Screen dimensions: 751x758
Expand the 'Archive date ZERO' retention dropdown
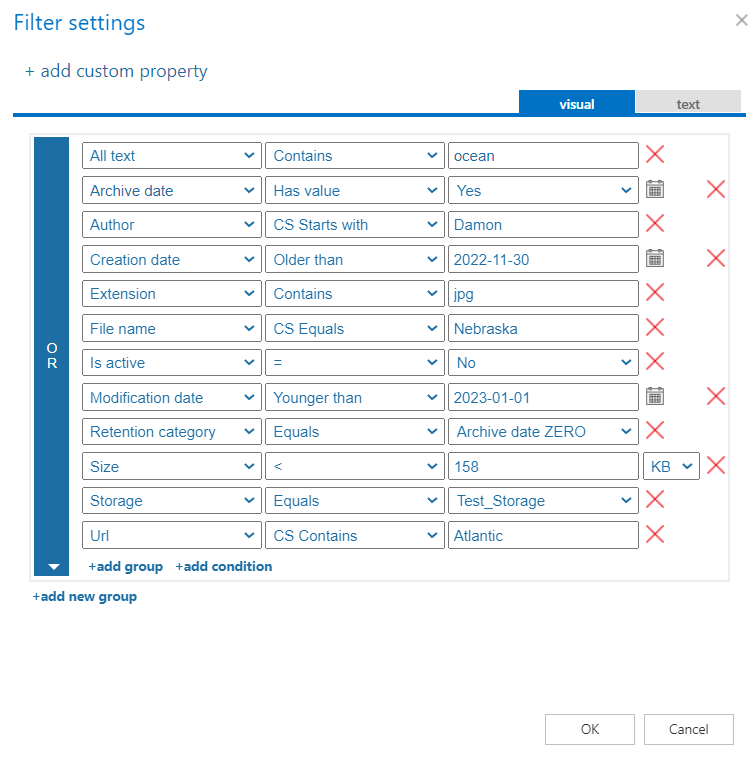pos(543,432)
